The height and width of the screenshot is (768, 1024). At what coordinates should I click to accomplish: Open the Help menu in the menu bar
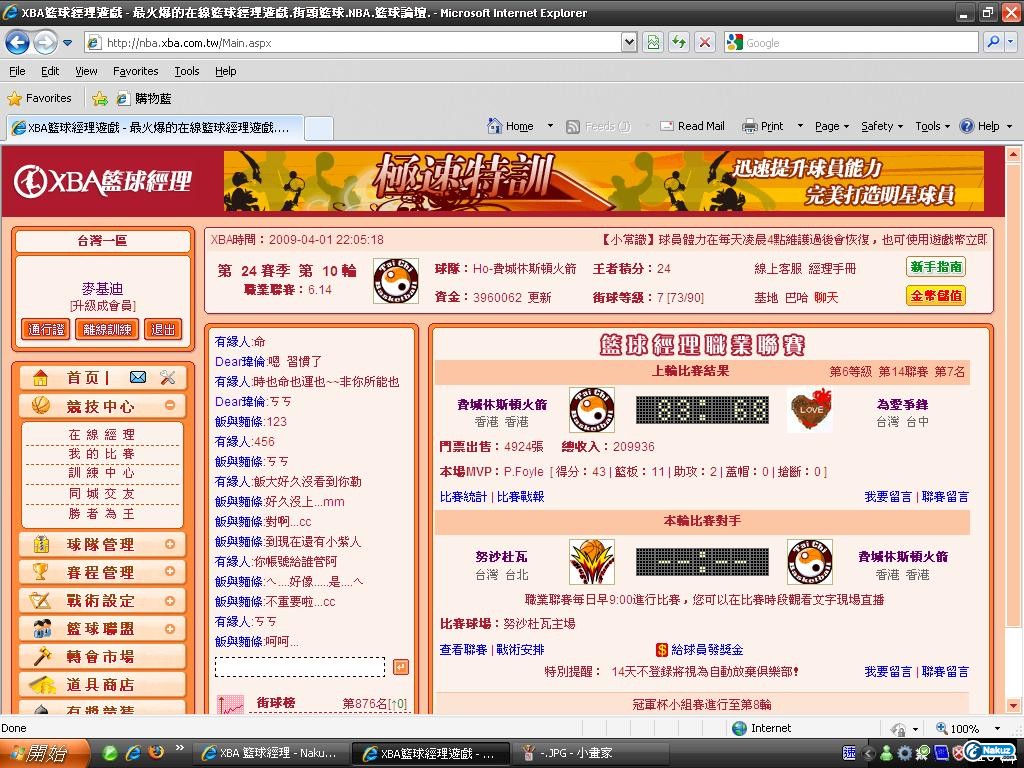[x=226, y=71]
